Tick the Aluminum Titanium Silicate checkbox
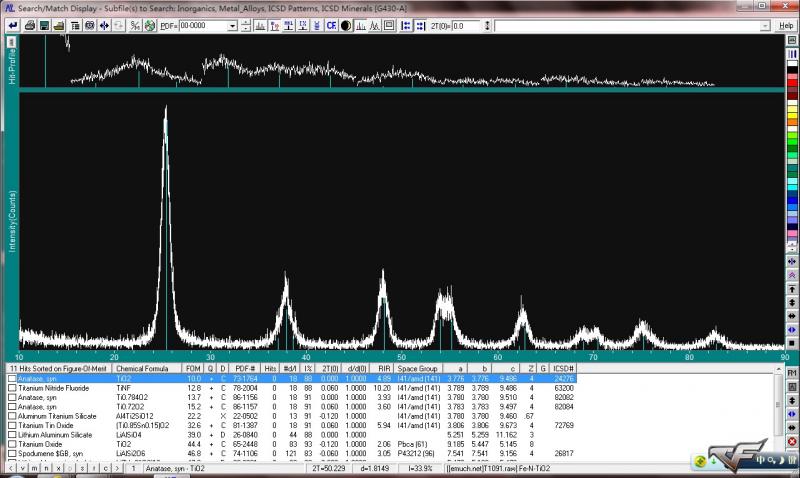This screenshot has width=800, height=478. point(12,416)
